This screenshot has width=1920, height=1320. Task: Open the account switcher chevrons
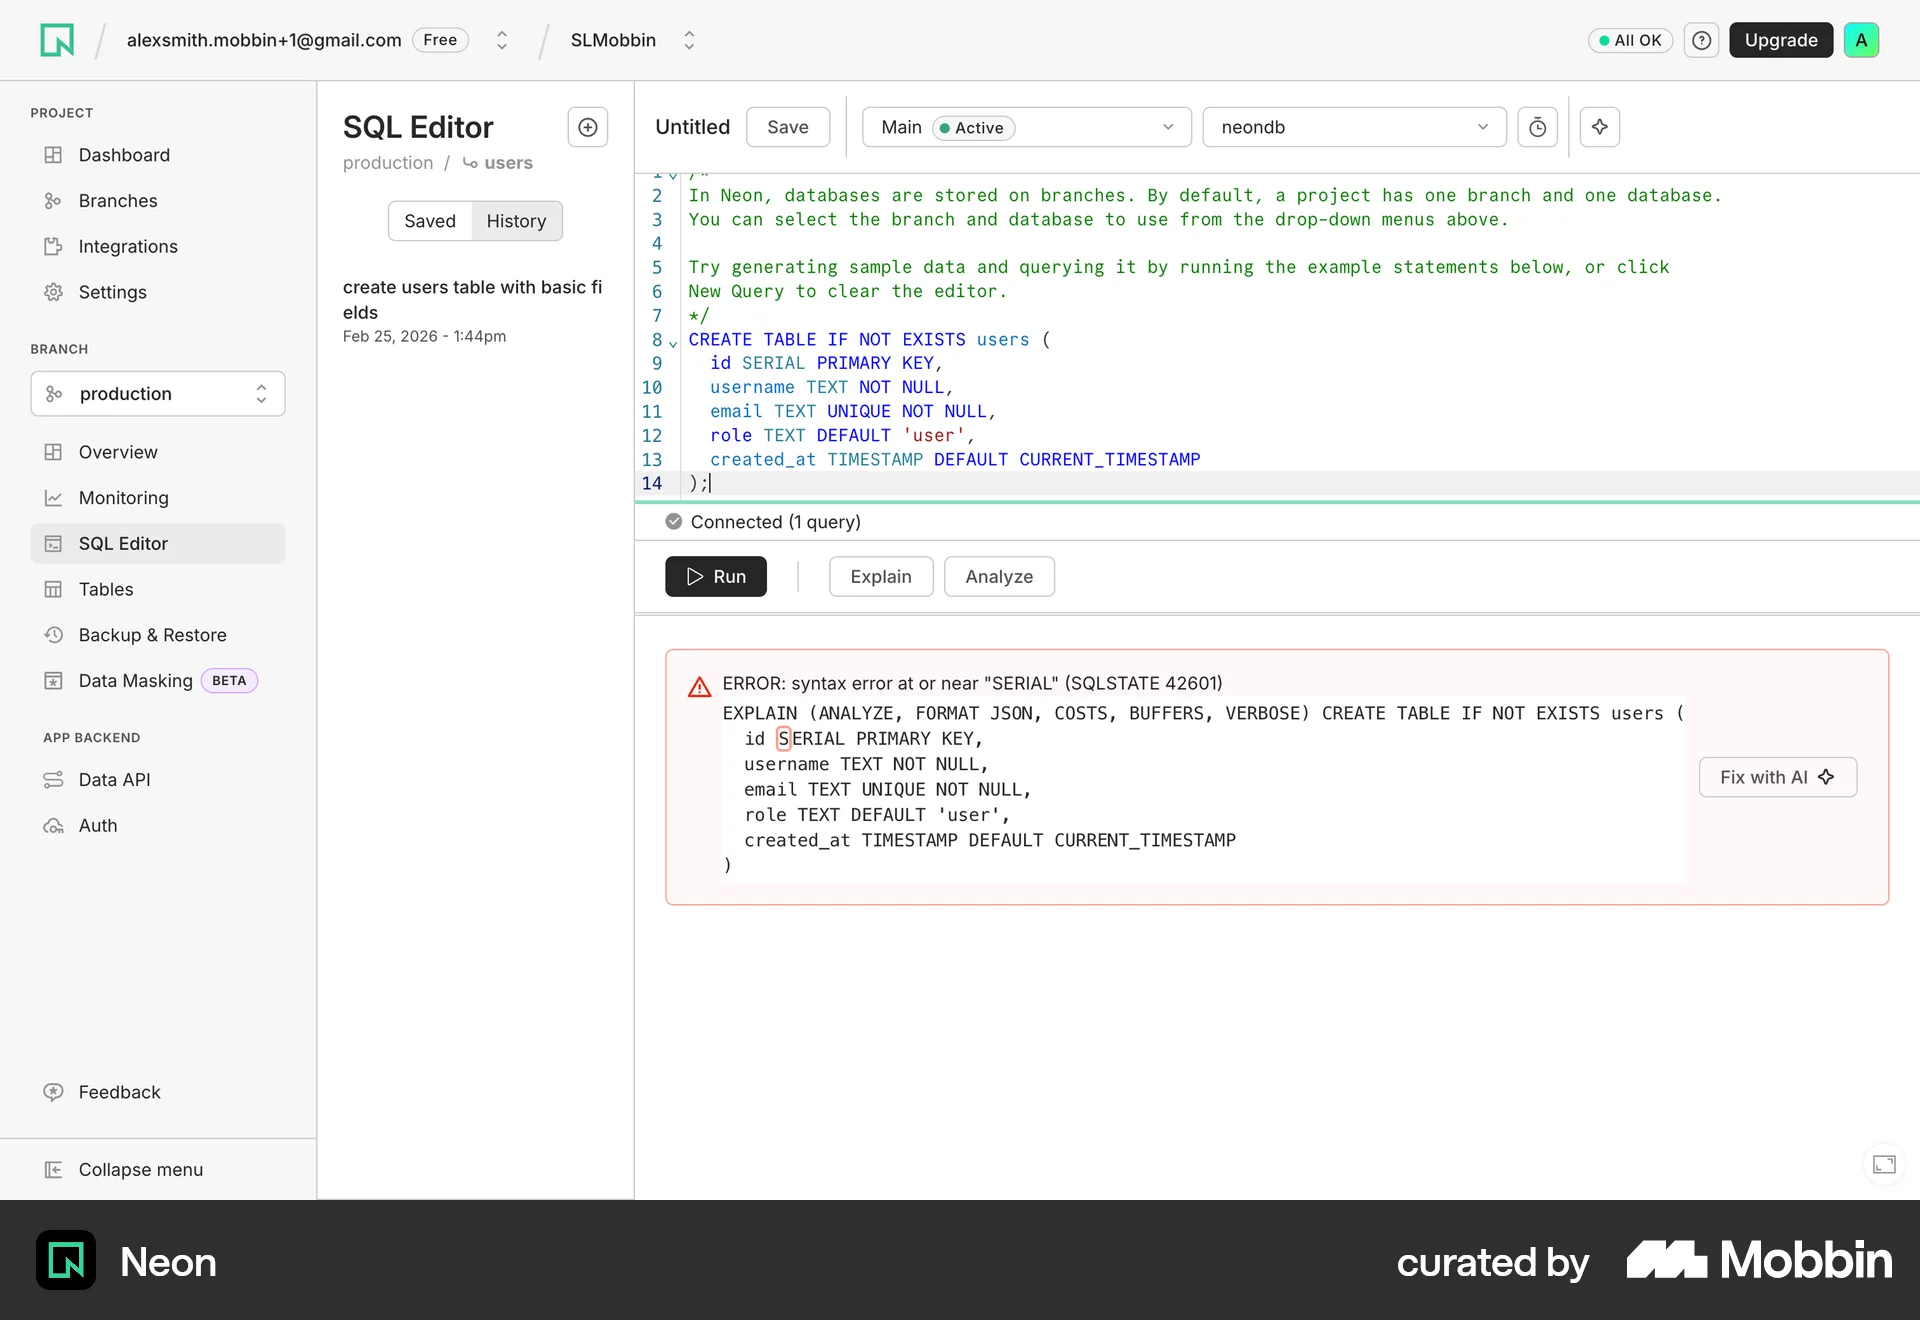coord(502,40)
